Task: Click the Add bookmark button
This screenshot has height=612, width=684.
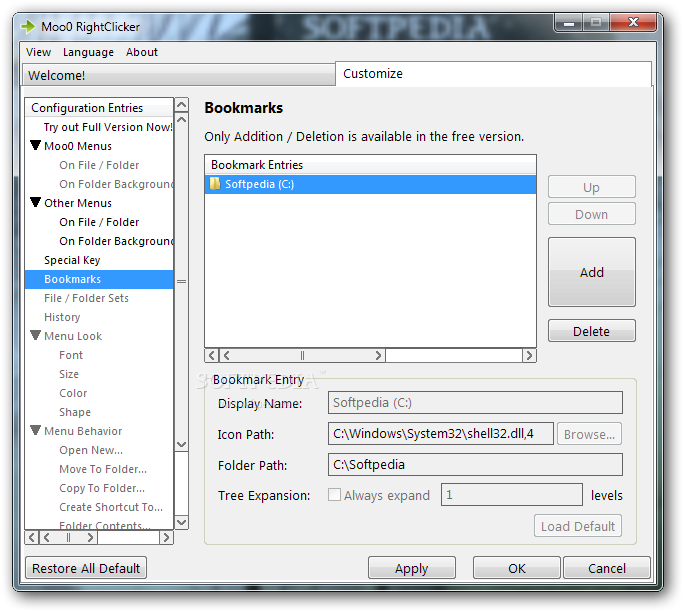Action: 592,272
